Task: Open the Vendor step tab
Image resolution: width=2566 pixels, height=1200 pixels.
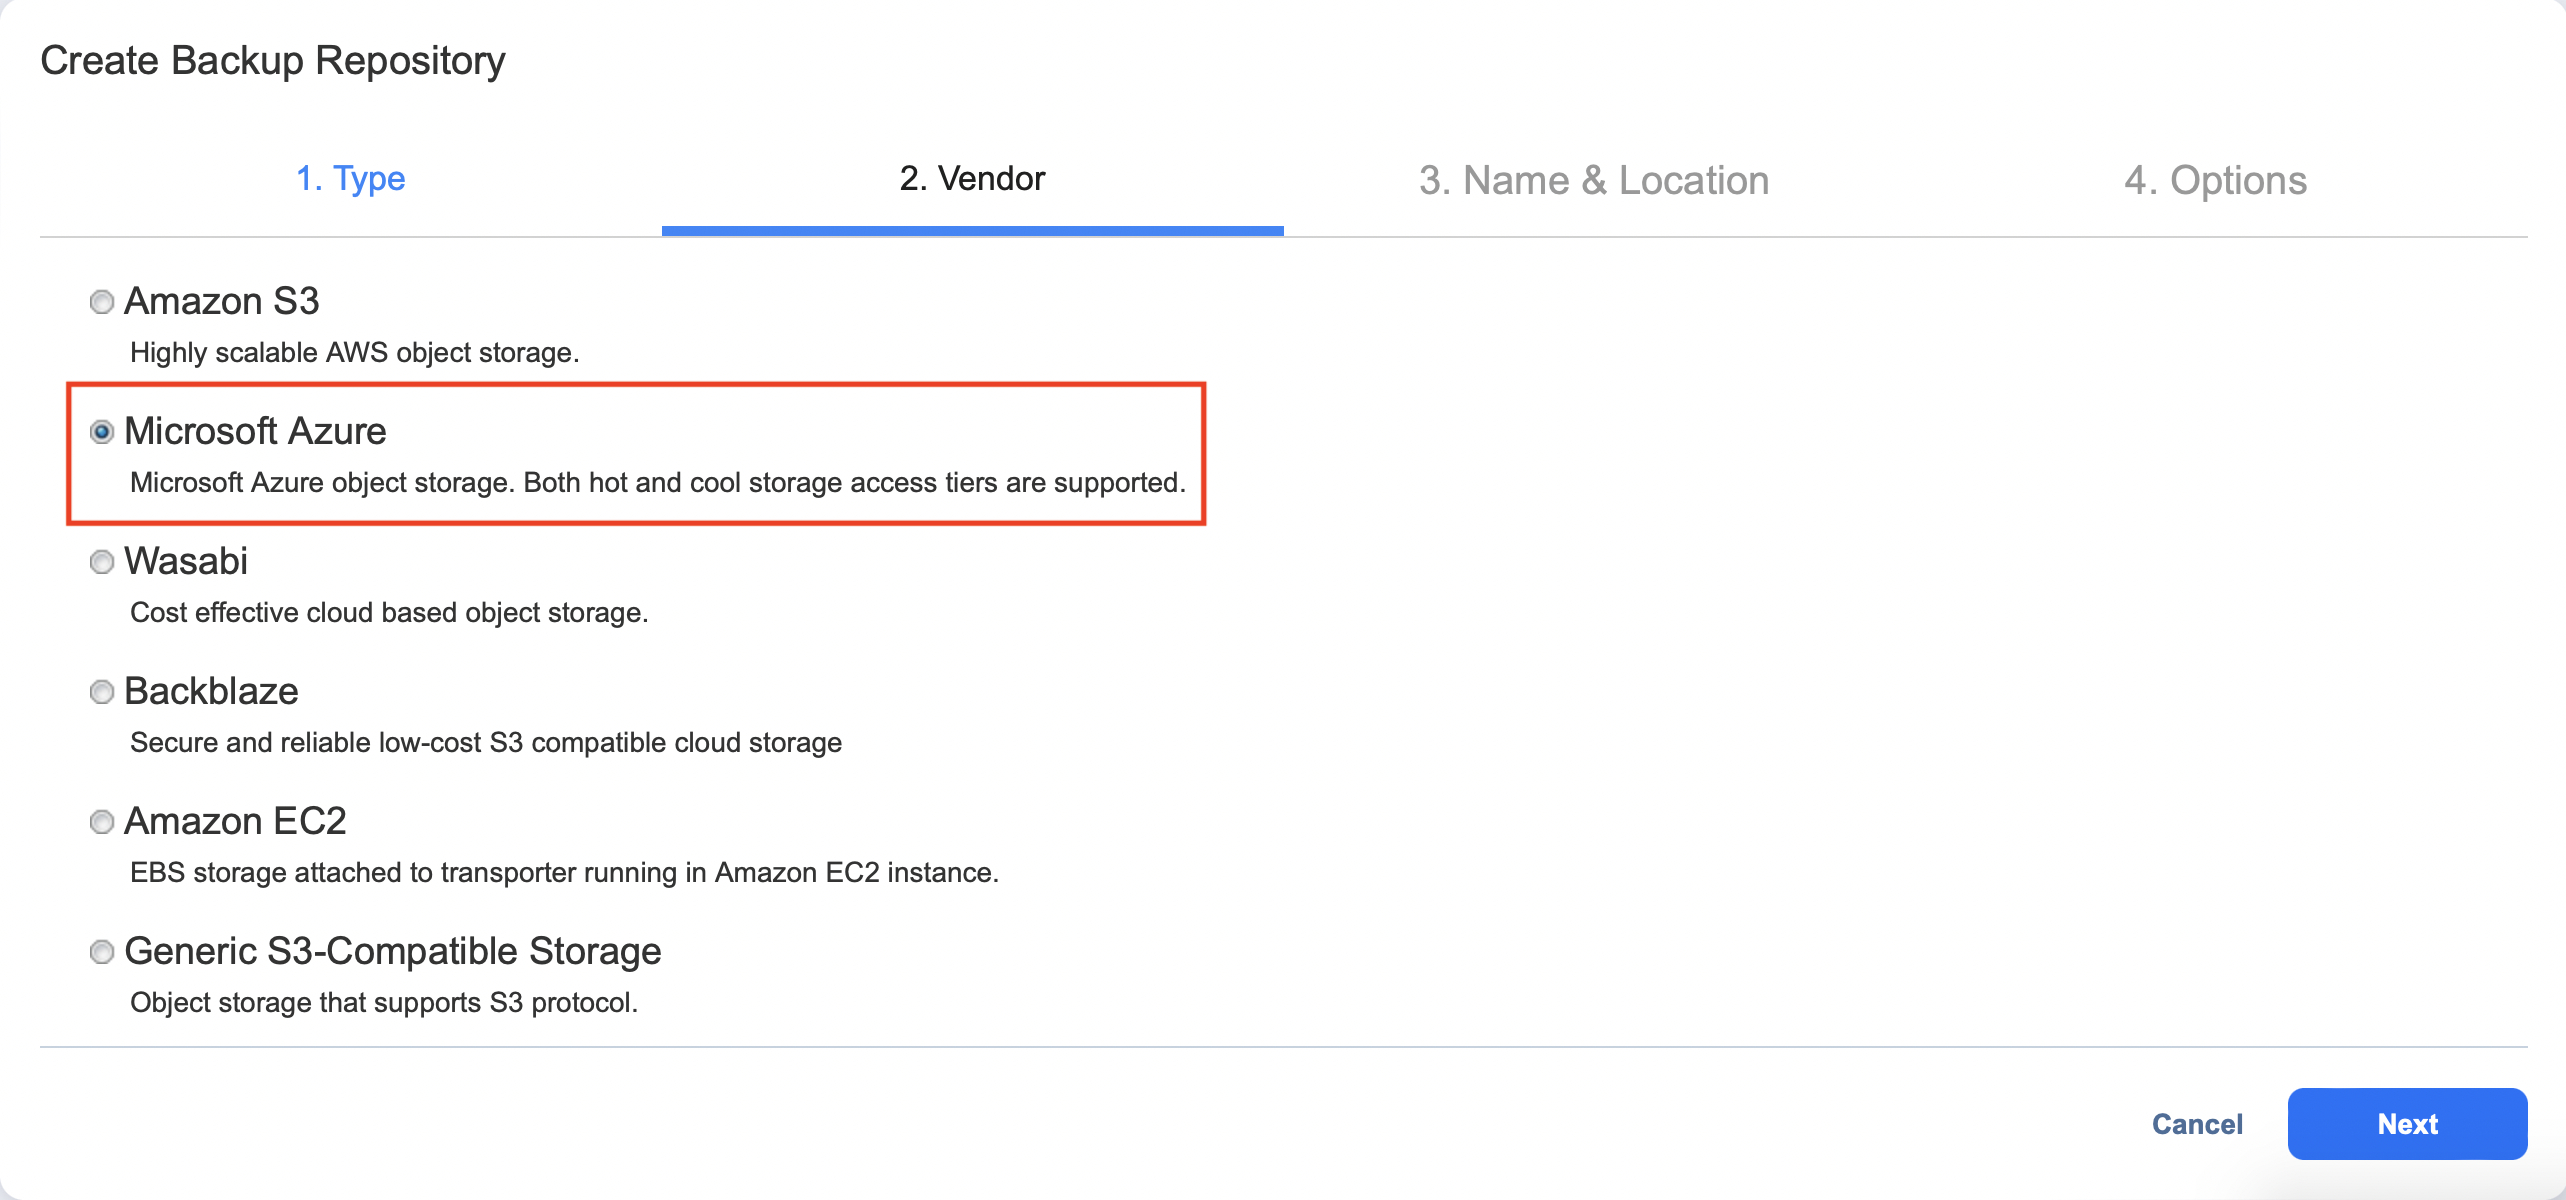Action: coord(972,178)
